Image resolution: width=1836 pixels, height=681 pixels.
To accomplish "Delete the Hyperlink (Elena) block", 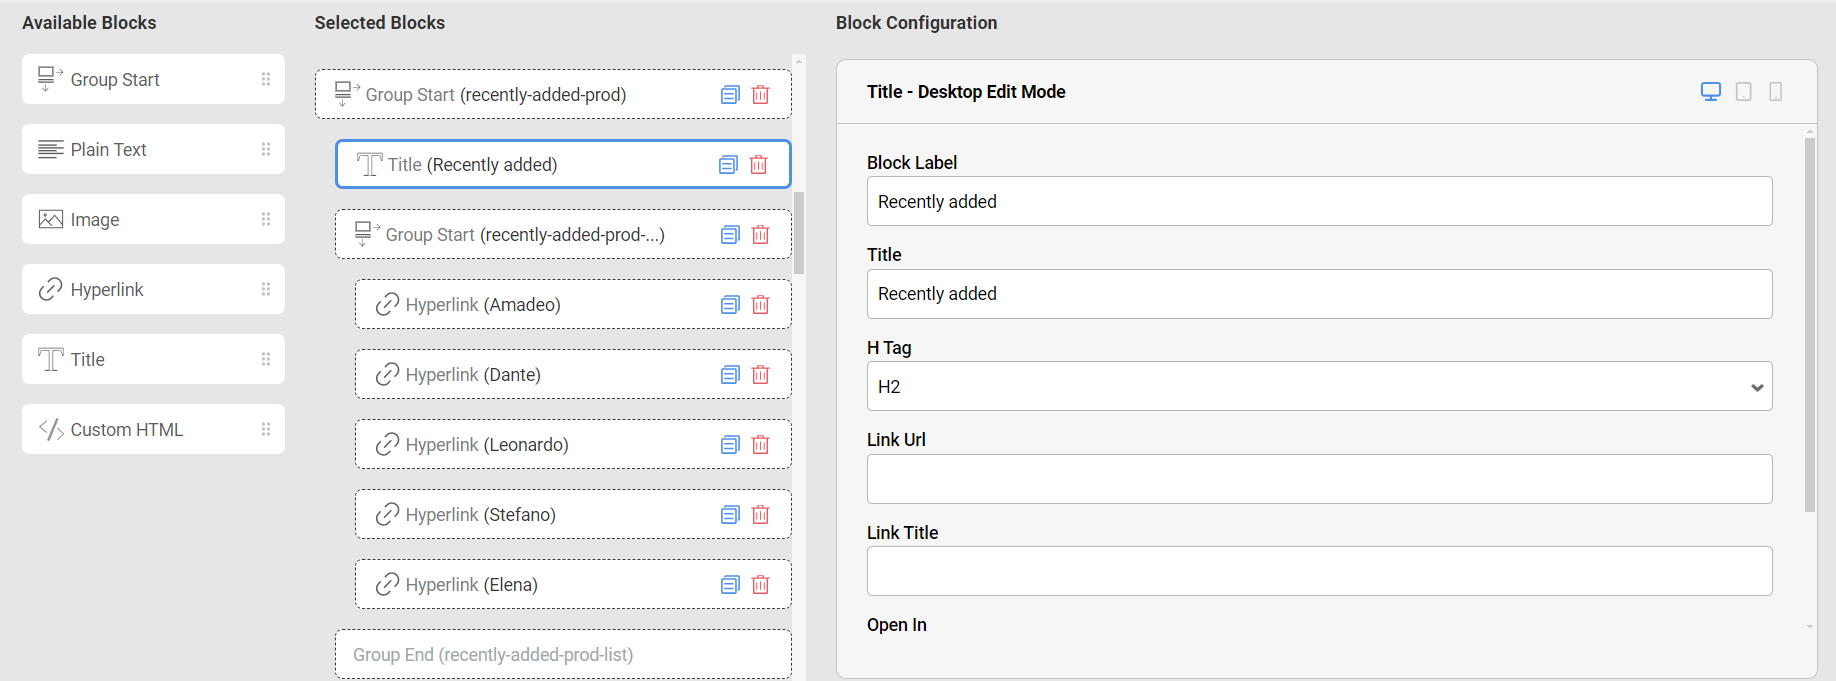I will [761, 585].
